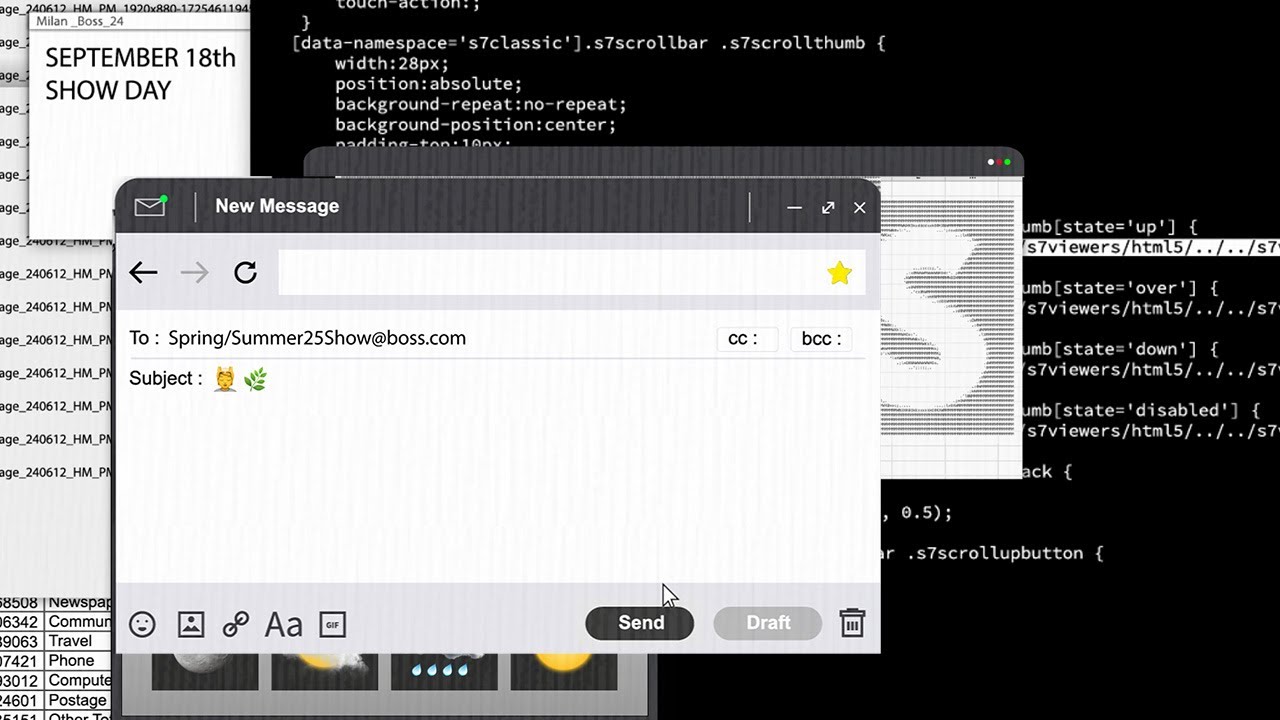Insert an image using the picture icon
This screenshot has height=720, width=1280.
tap(190, 625)
